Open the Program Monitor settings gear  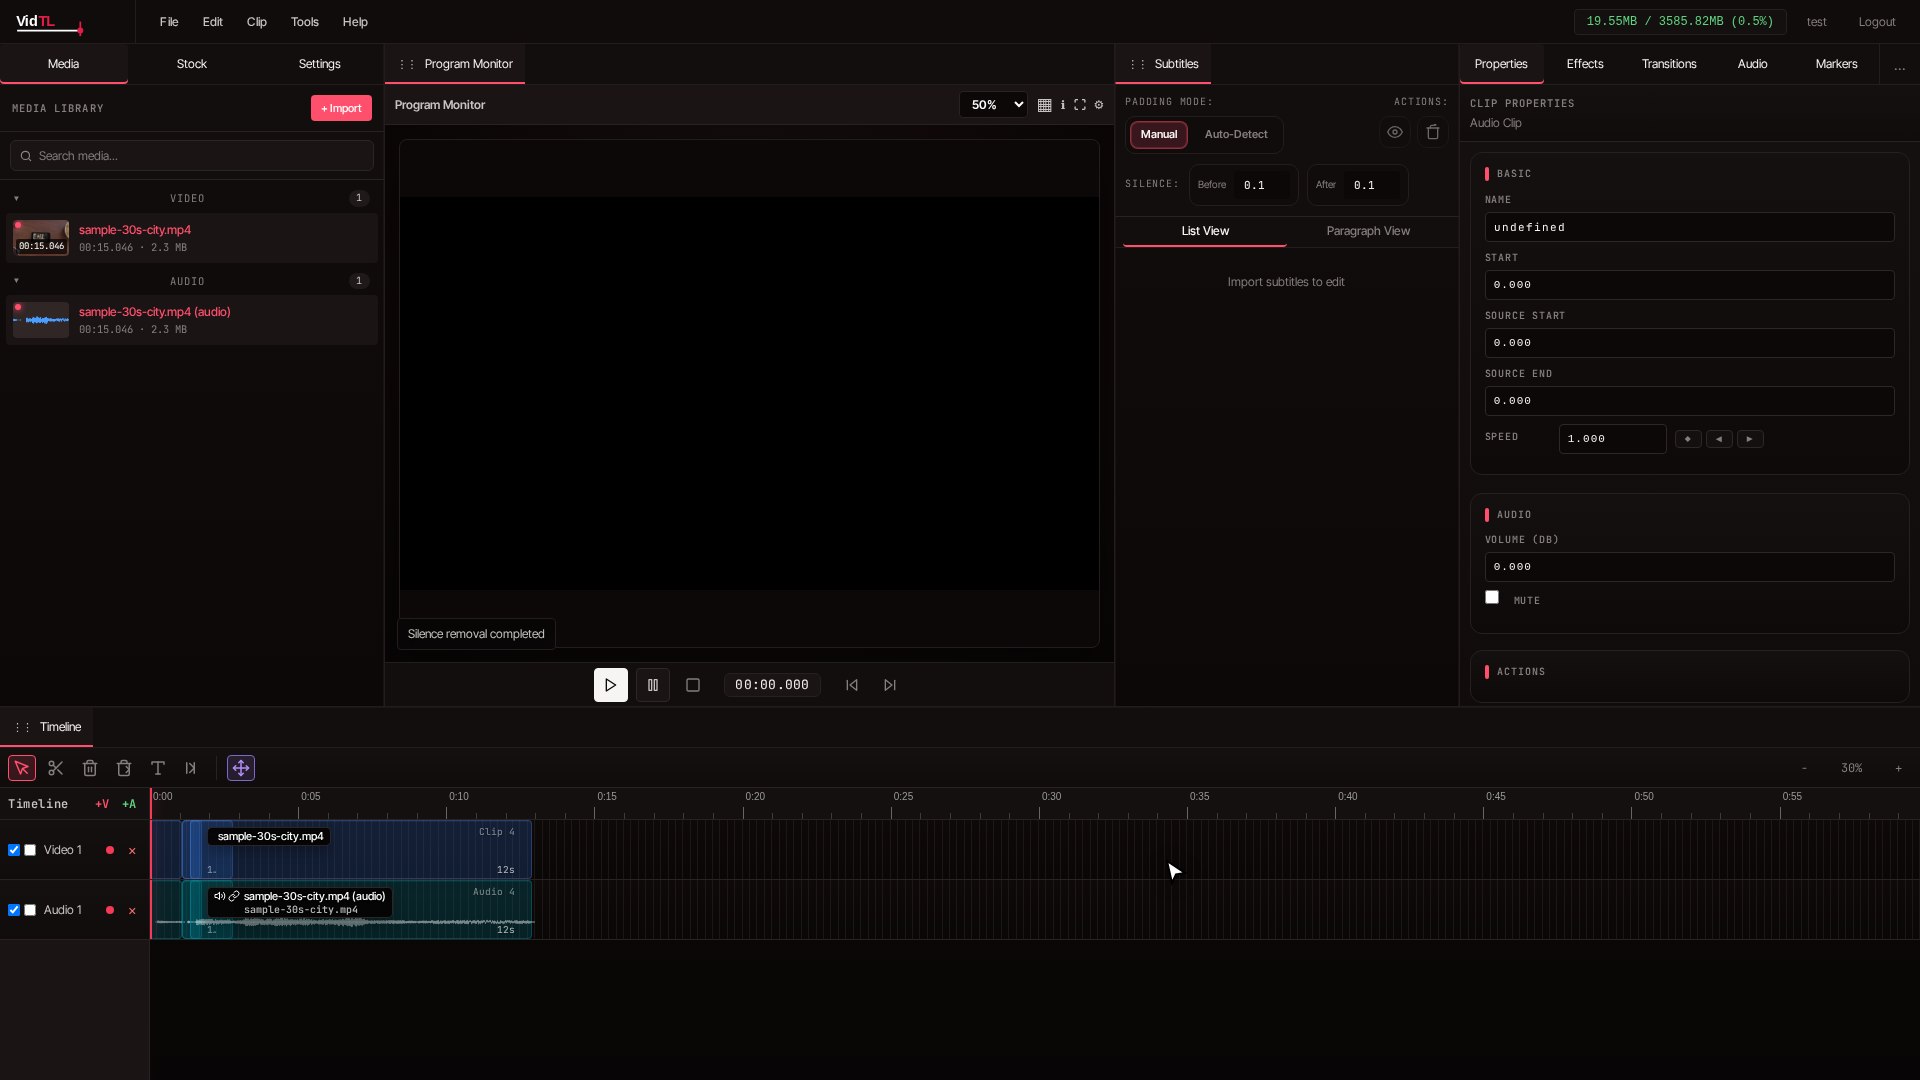(x=1099, y=105)
